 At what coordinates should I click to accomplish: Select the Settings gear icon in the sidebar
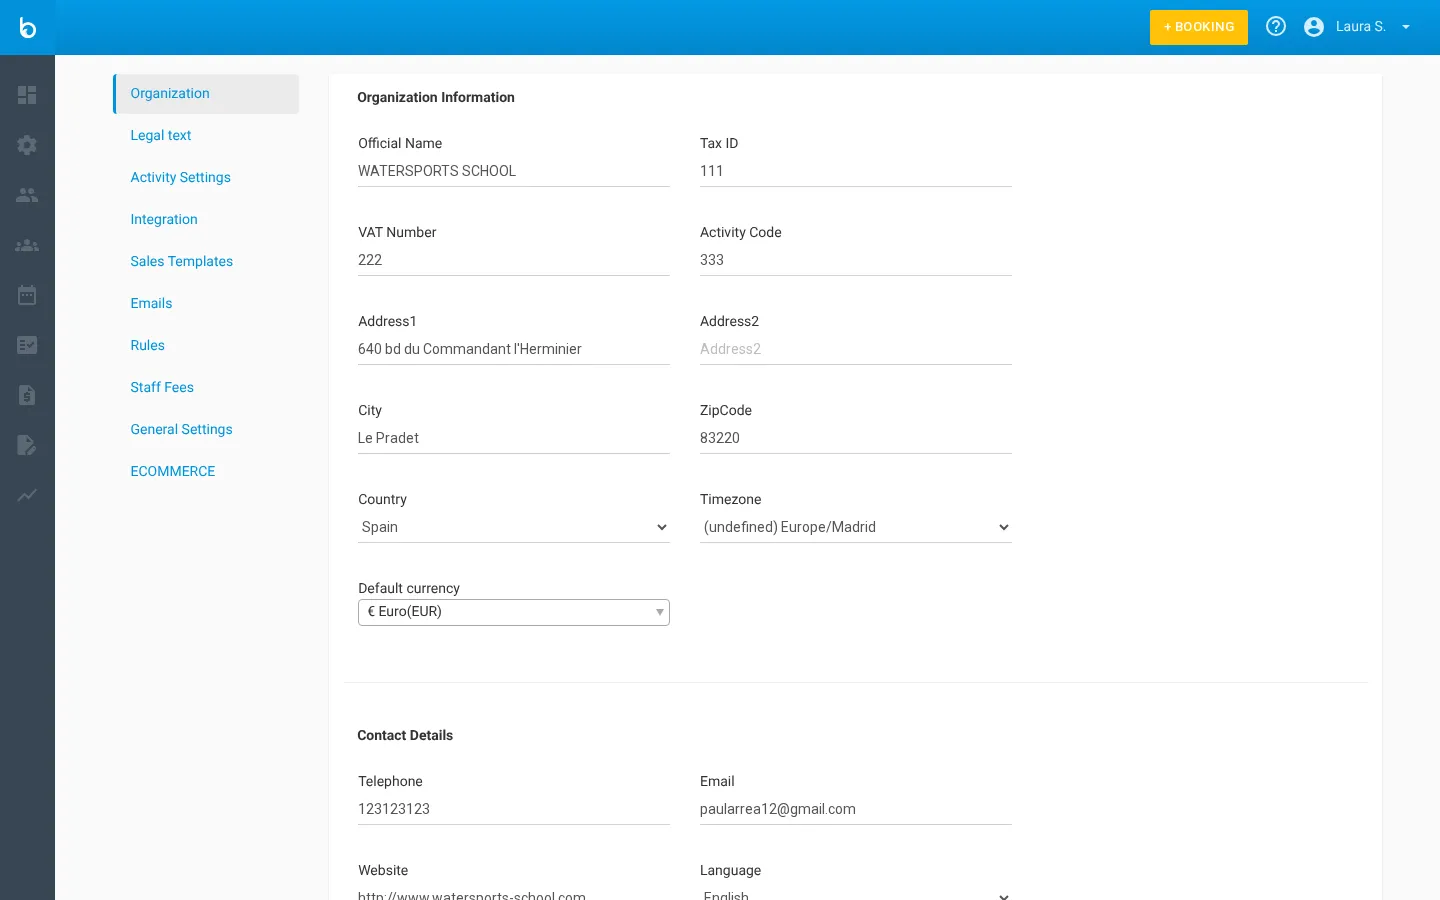[x=27, y=145]
